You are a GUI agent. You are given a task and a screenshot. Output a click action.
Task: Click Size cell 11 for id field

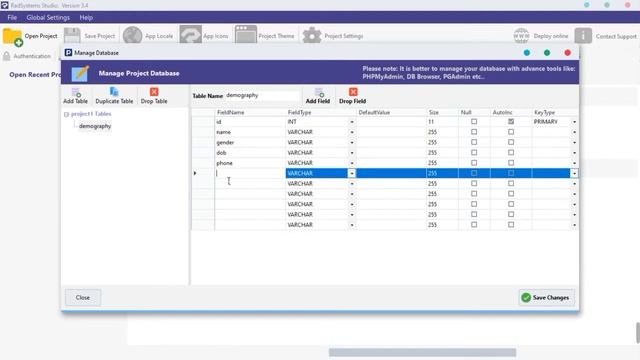click(442, 122)
